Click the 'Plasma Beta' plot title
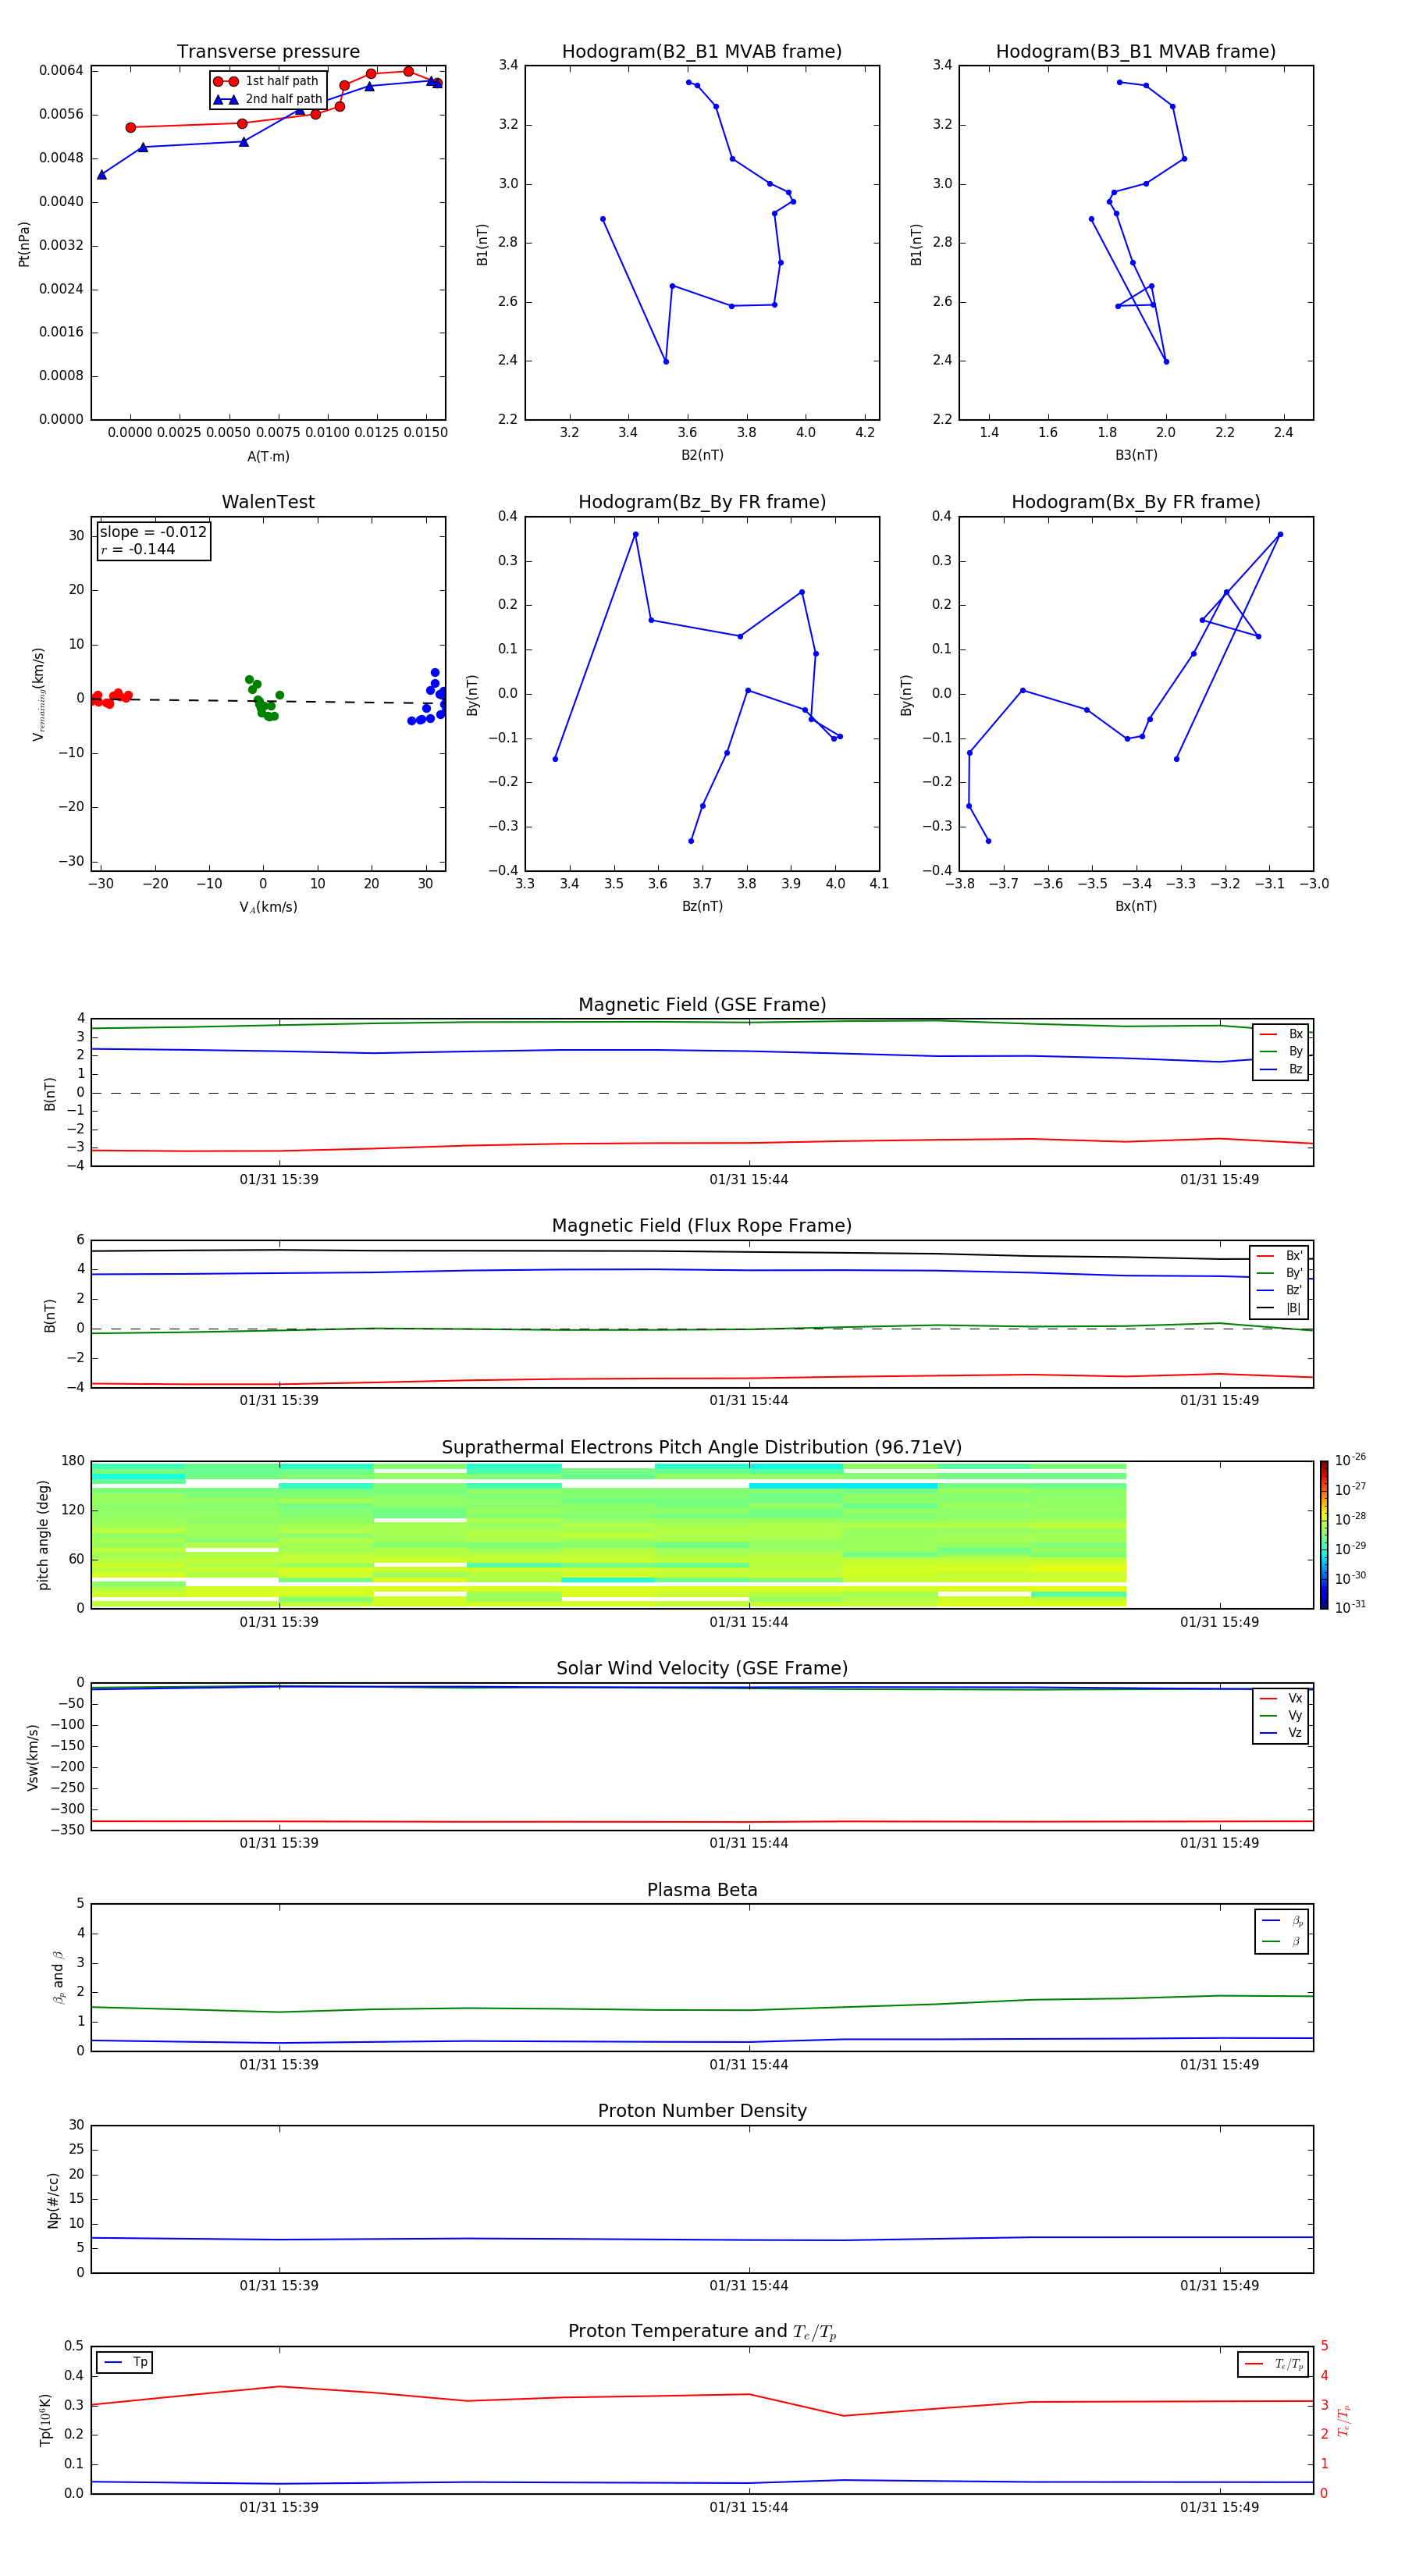The image size is (1405, 2576). [702, 1890]
